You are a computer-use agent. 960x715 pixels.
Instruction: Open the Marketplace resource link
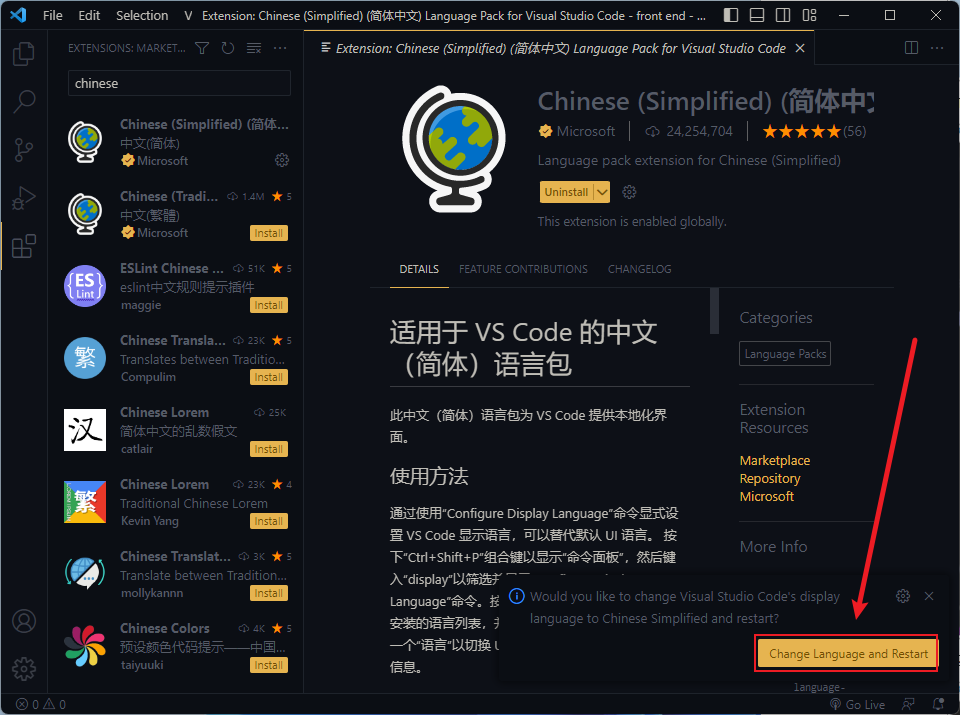[774, 460]
